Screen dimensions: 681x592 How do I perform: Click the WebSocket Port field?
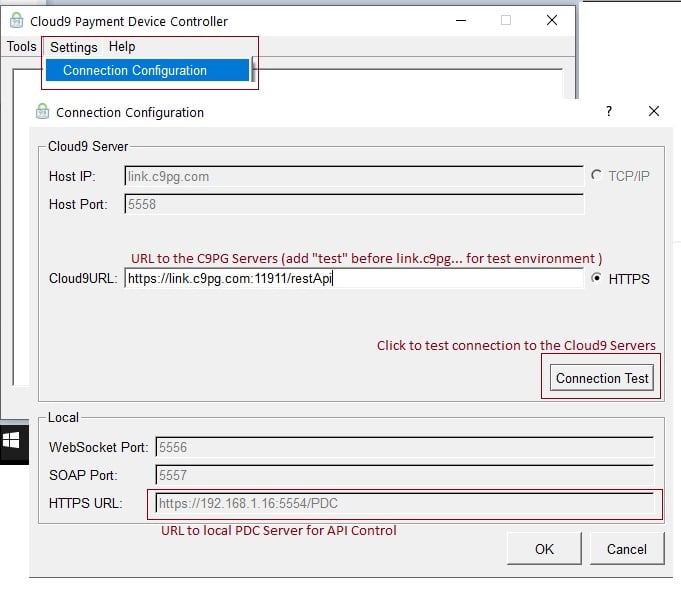404,447
